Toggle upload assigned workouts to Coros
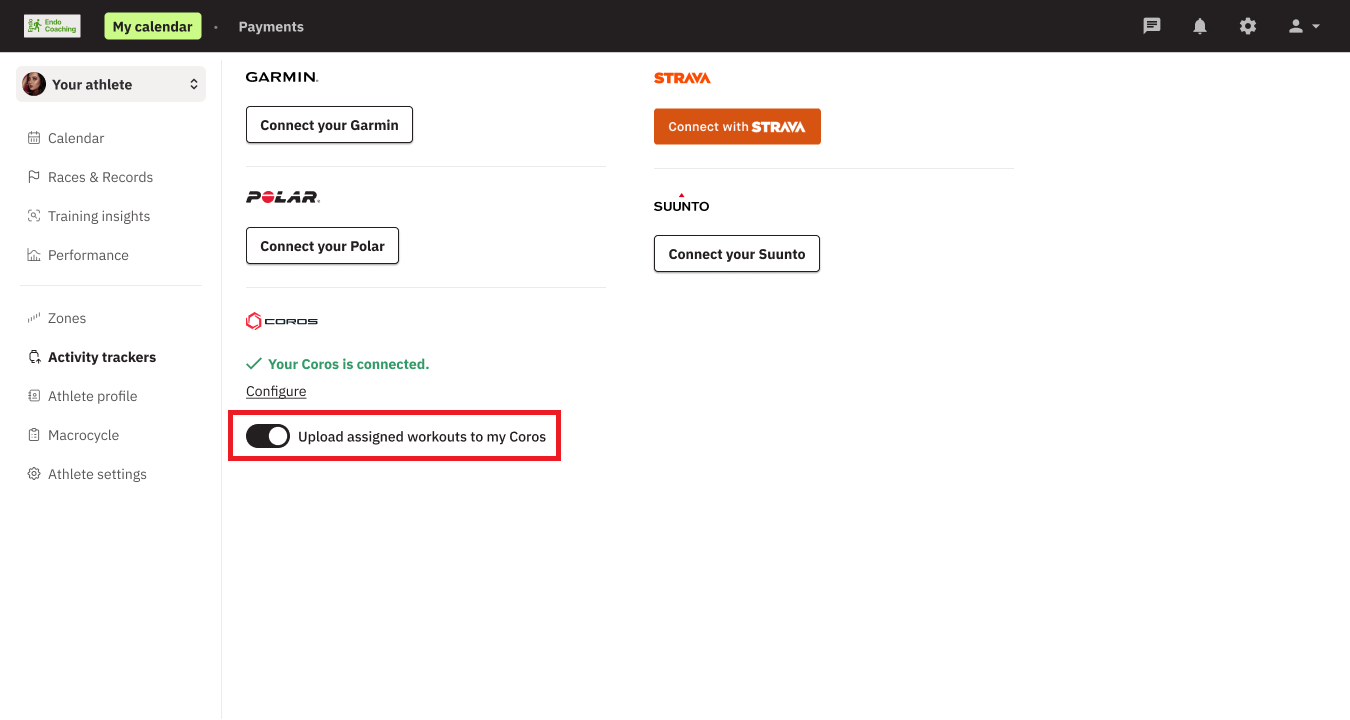This screenshot has height=720, width=1350. pos(268,436)
